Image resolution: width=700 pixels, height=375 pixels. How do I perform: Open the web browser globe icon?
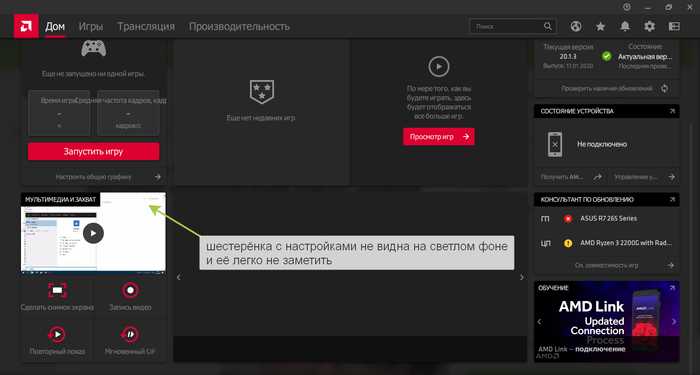point(576,26)
